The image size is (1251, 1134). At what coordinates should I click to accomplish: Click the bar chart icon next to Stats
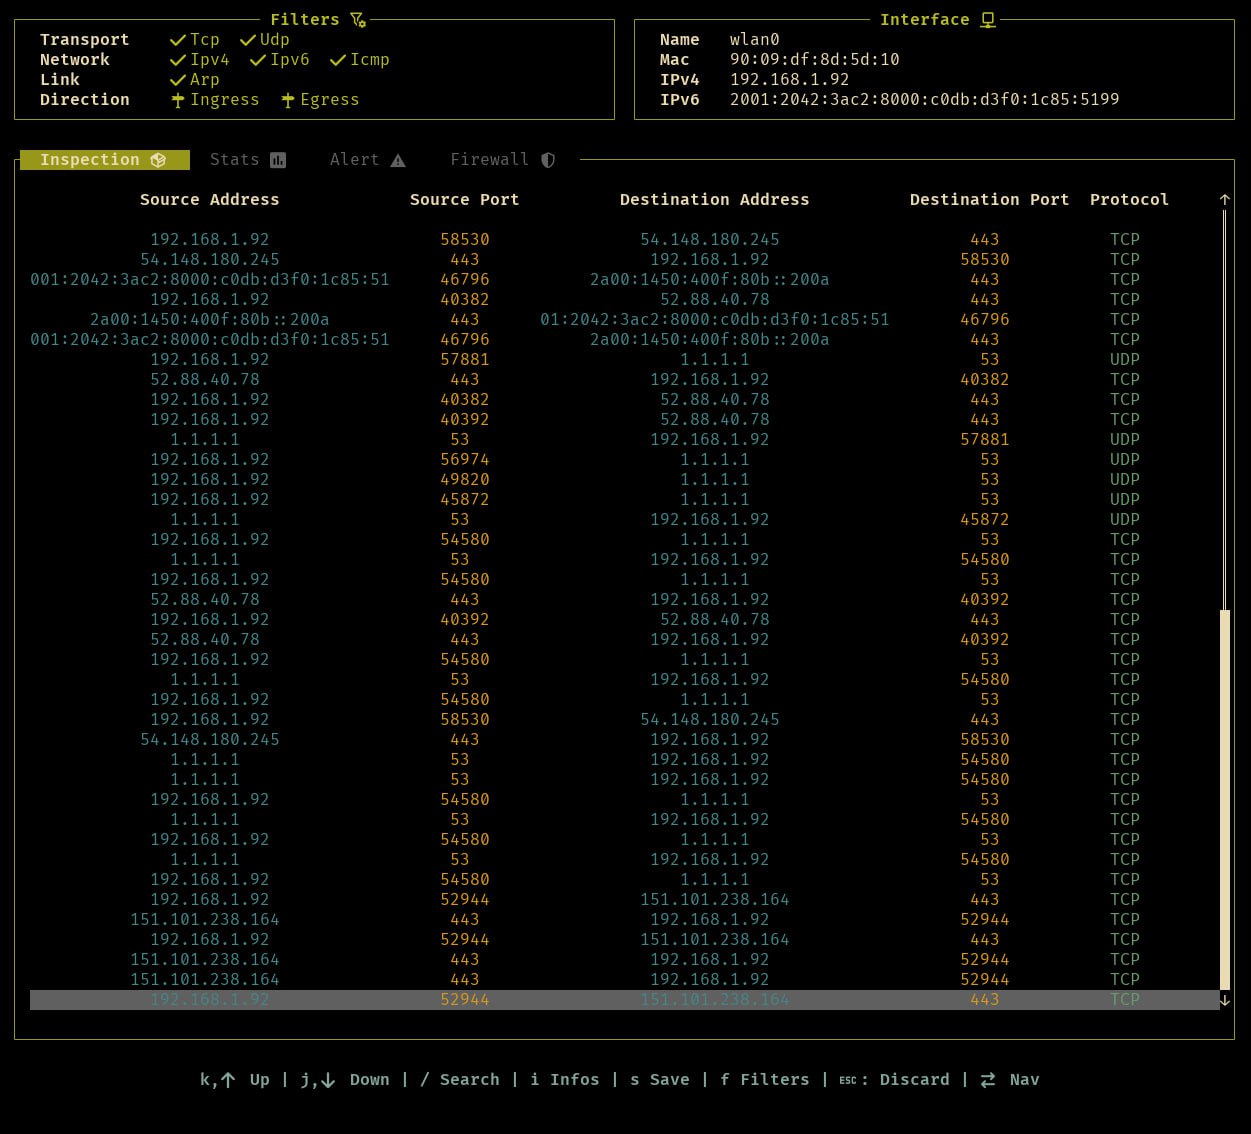(x=278, y=160)
